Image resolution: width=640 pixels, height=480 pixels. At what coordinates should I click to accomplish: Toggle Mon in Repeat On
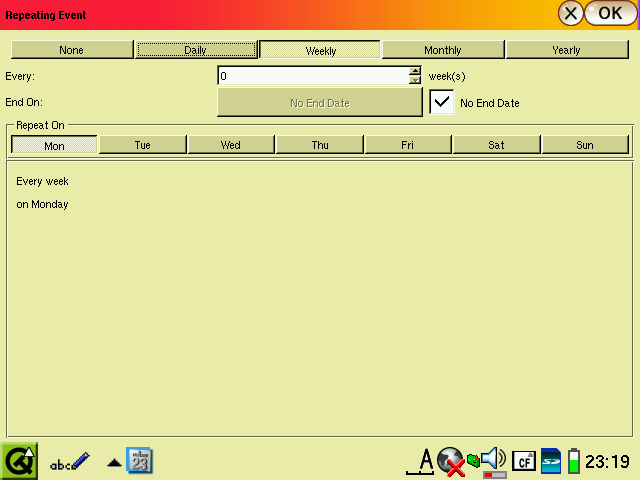(x=54, y=145)
